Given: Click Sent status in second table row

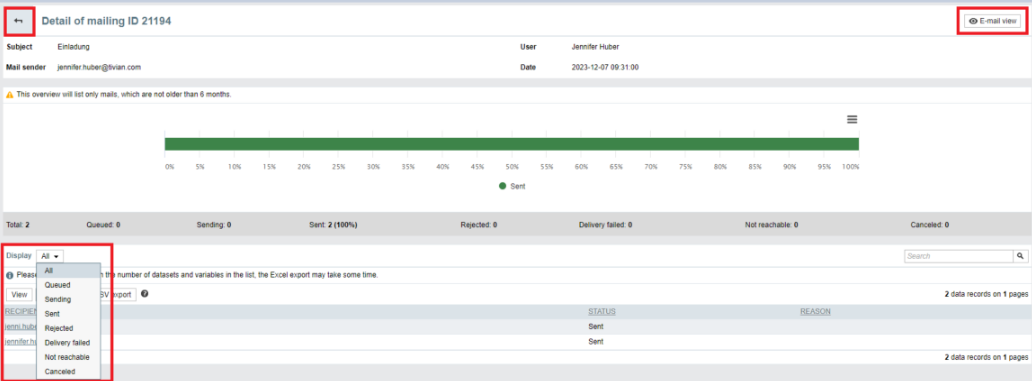Looking at the screenshot, I should coord(596,342).
